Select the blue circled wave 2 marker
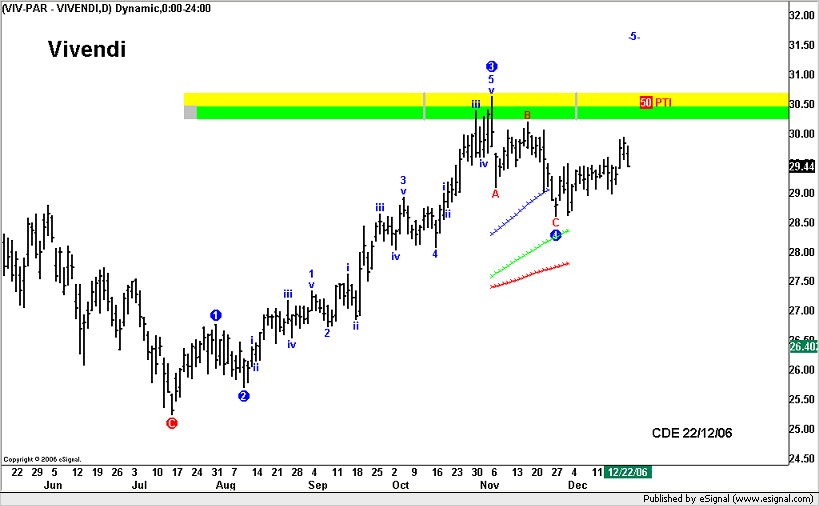Viewport: 819px width, 506px height. point(244,396)
